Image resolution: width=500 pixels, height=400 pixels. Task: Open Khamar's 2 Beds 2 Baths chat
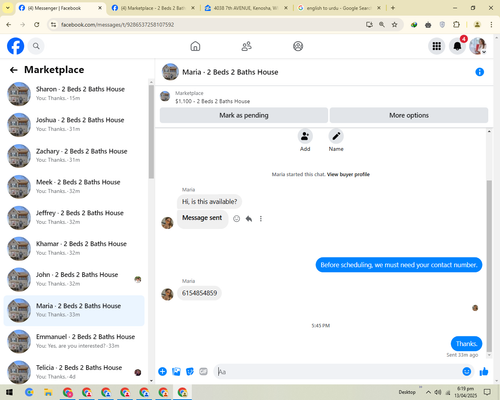coord(74,248)
